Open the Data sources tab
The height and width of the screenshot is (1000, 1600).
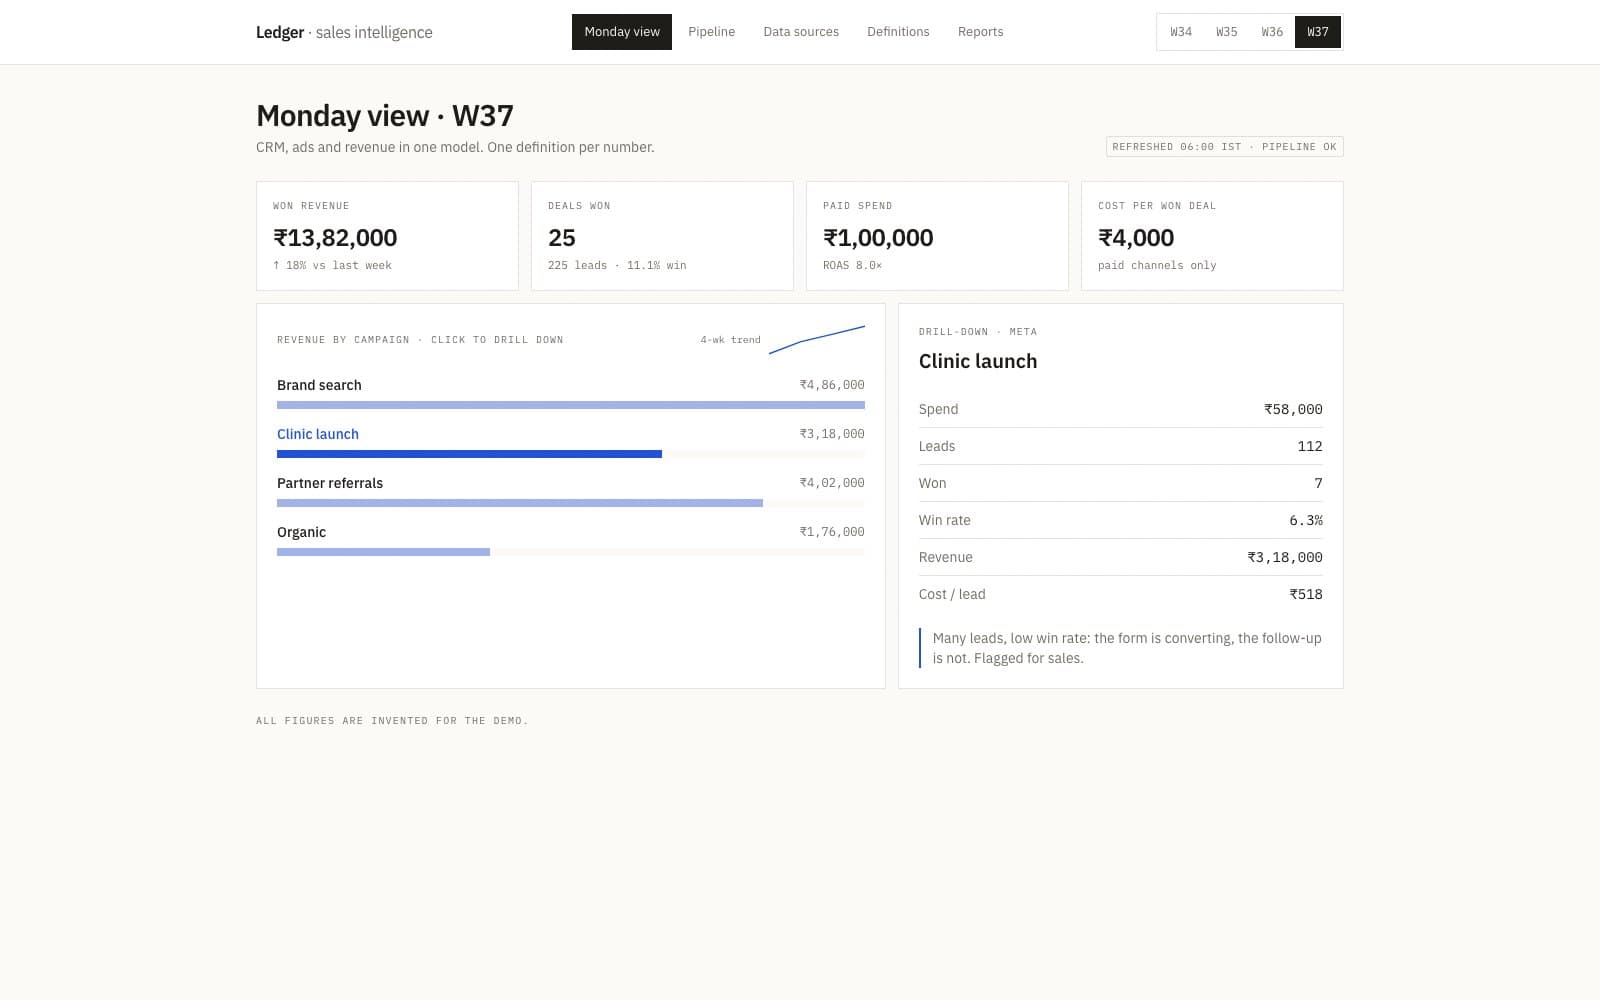[801, 32]
